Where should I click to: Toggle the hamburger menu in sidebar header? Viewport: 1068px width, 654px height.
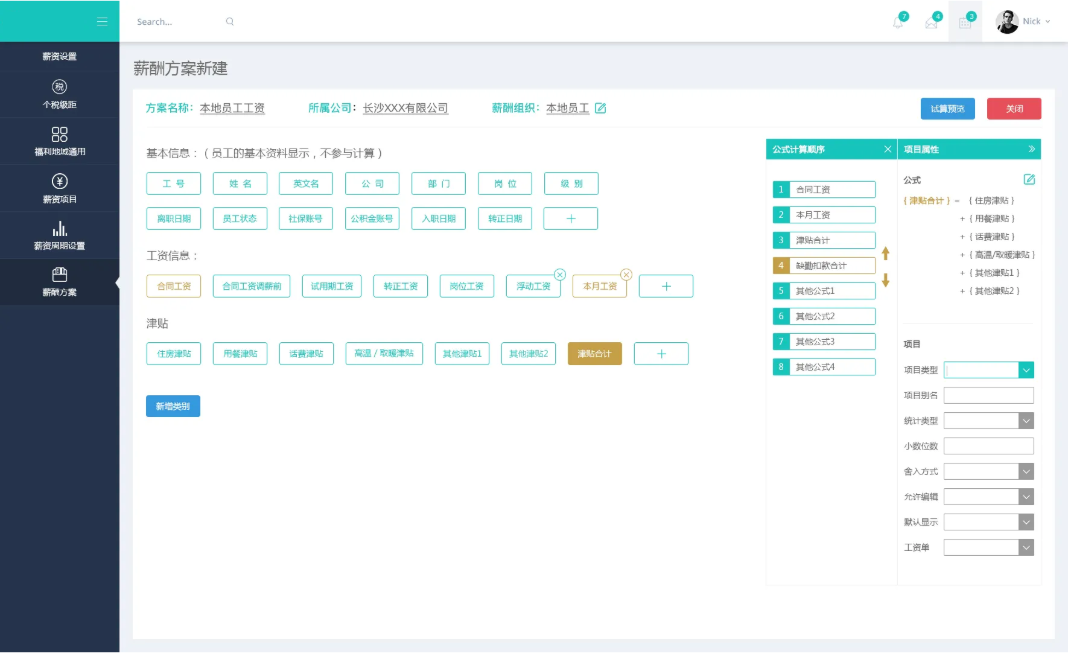click(x=102, y=21)
